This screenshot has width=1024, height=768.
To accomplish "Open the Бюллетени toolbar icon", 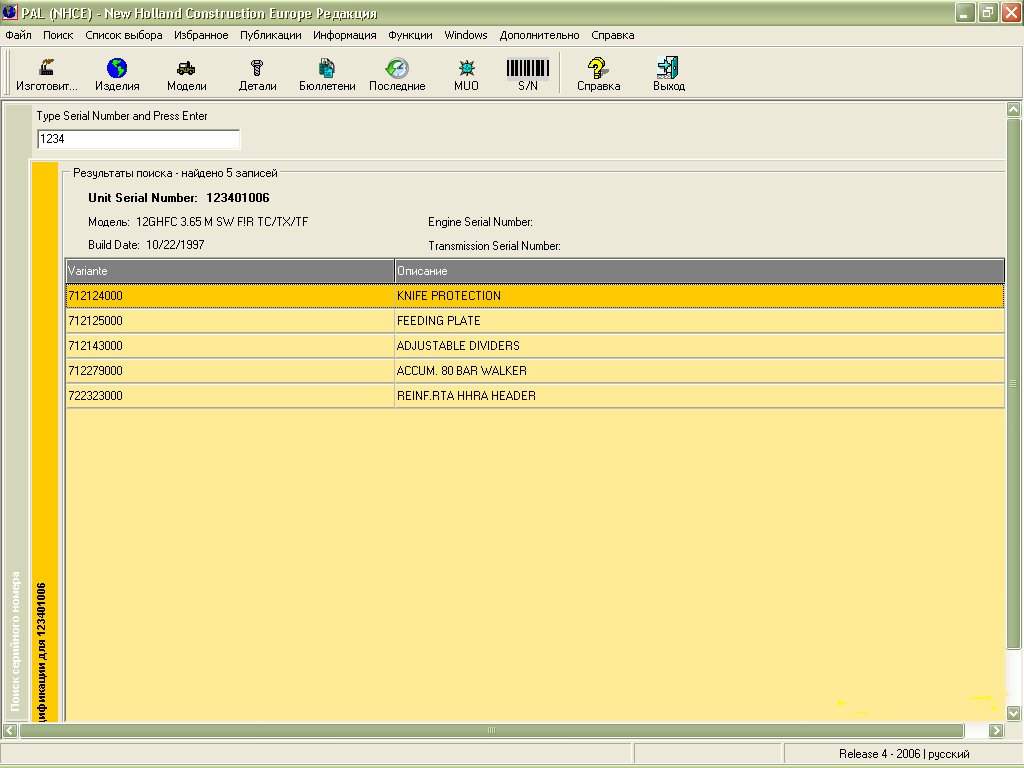I will click(327, 74).
